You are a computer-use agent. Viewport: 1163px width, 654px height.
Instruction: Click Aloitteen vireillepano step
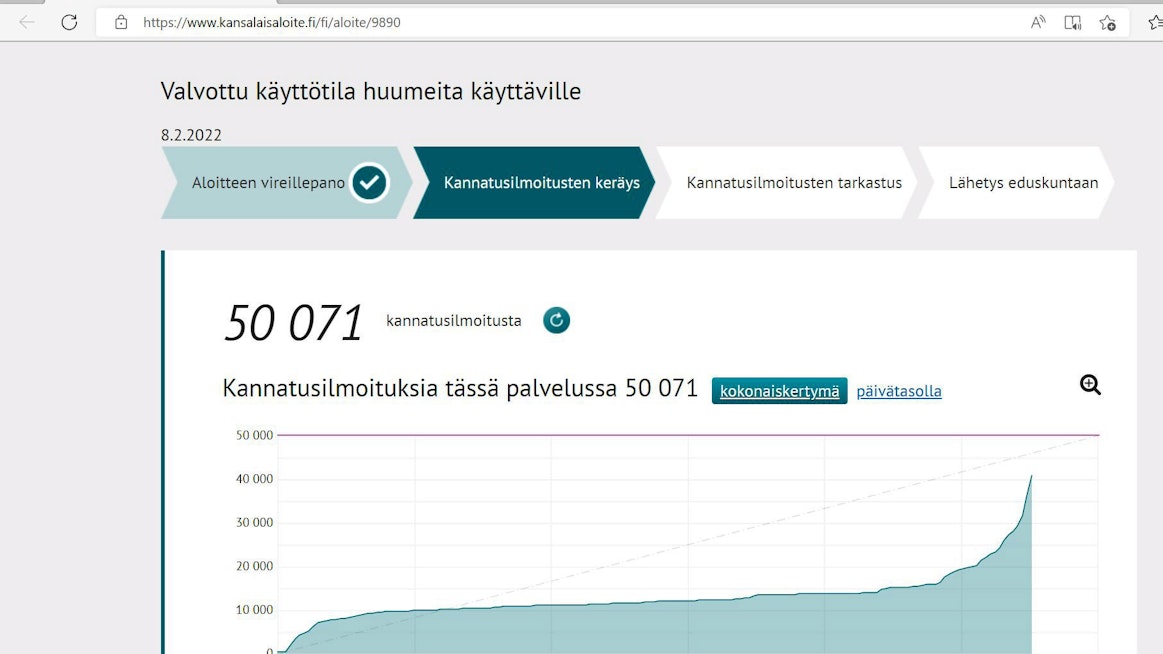click(x=286, y=182)
